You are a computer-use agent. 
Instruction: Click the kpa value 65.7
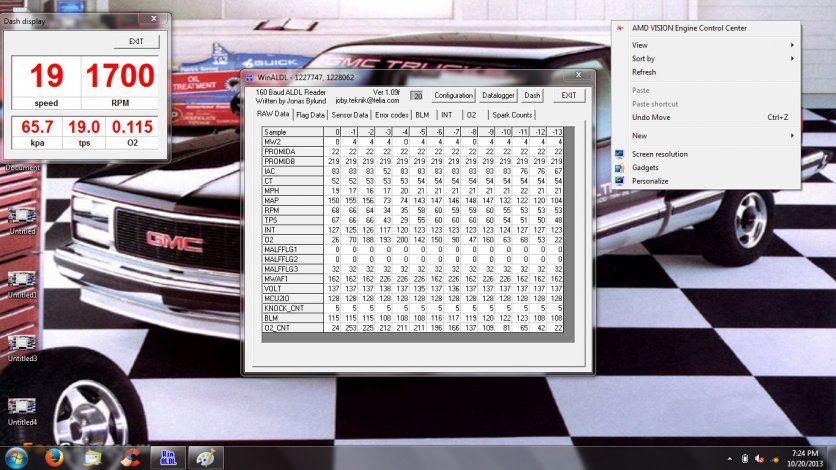pyautogui.click(x=37, y=127)
